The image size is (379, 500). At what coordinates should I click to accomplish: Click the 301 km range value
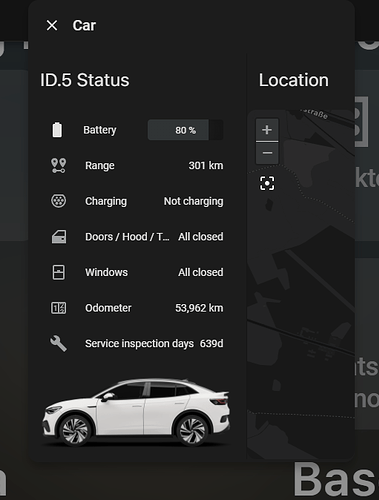coord(206,165)
